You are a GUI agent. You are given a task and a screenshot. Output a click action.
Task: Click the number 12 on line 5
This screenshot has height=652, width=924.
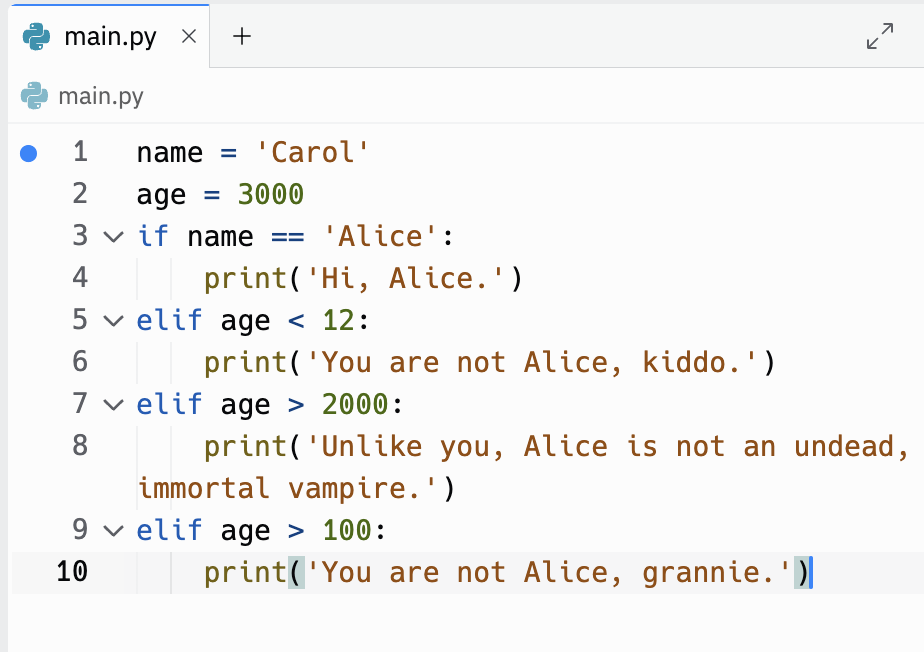pos(339,321)
